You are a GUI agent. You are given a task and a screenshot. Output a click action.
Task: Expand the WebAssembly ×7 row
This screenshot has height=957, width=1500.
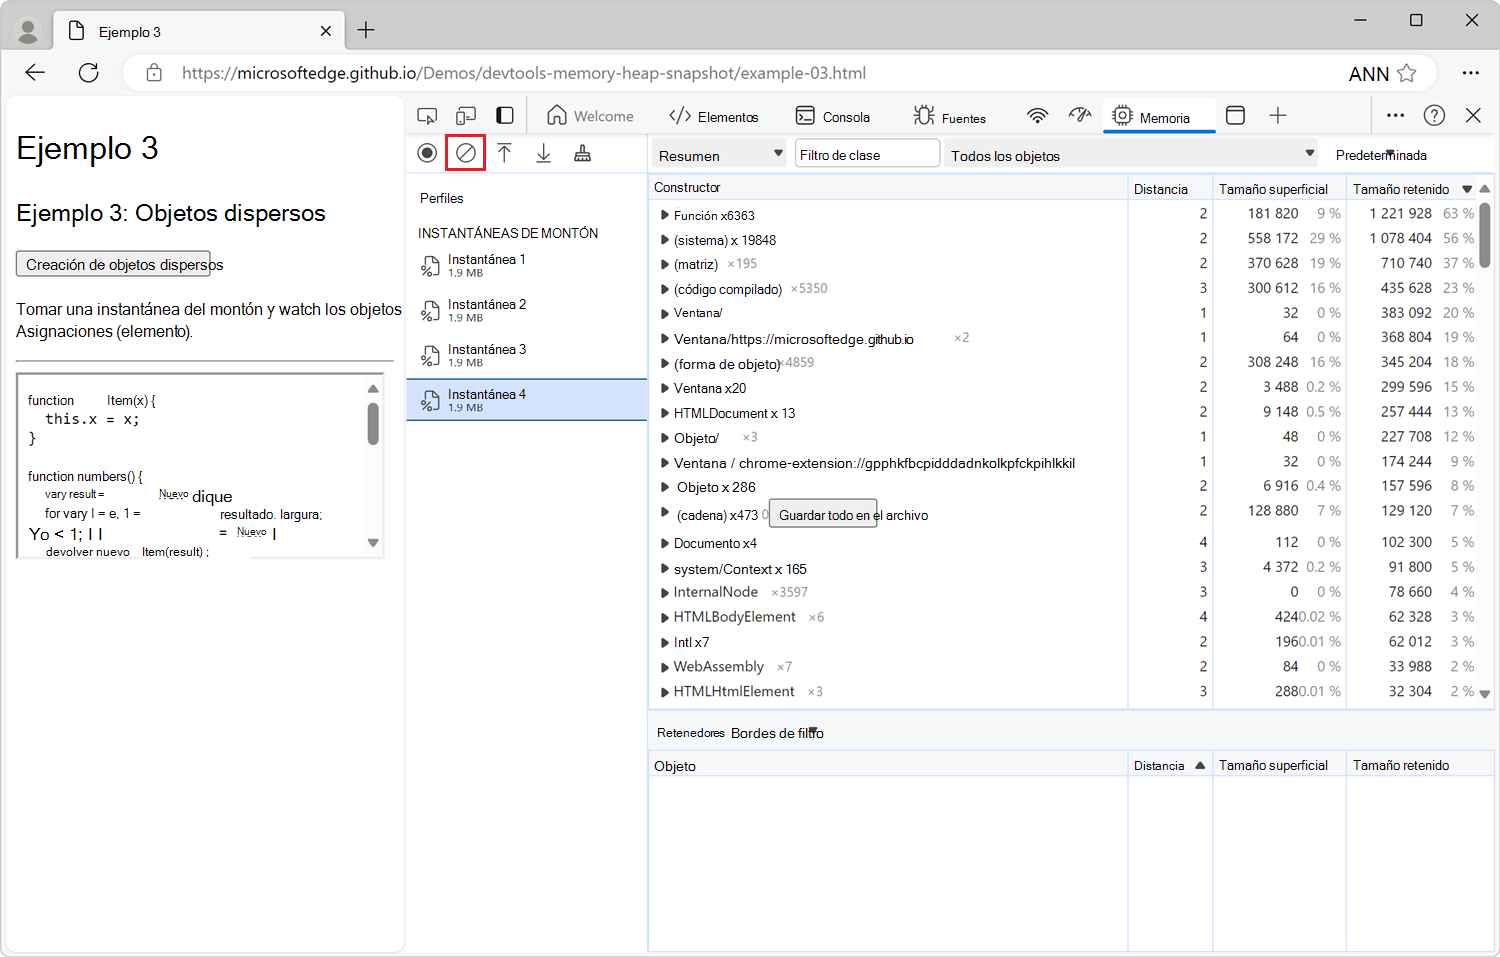(x=665, y=667)
